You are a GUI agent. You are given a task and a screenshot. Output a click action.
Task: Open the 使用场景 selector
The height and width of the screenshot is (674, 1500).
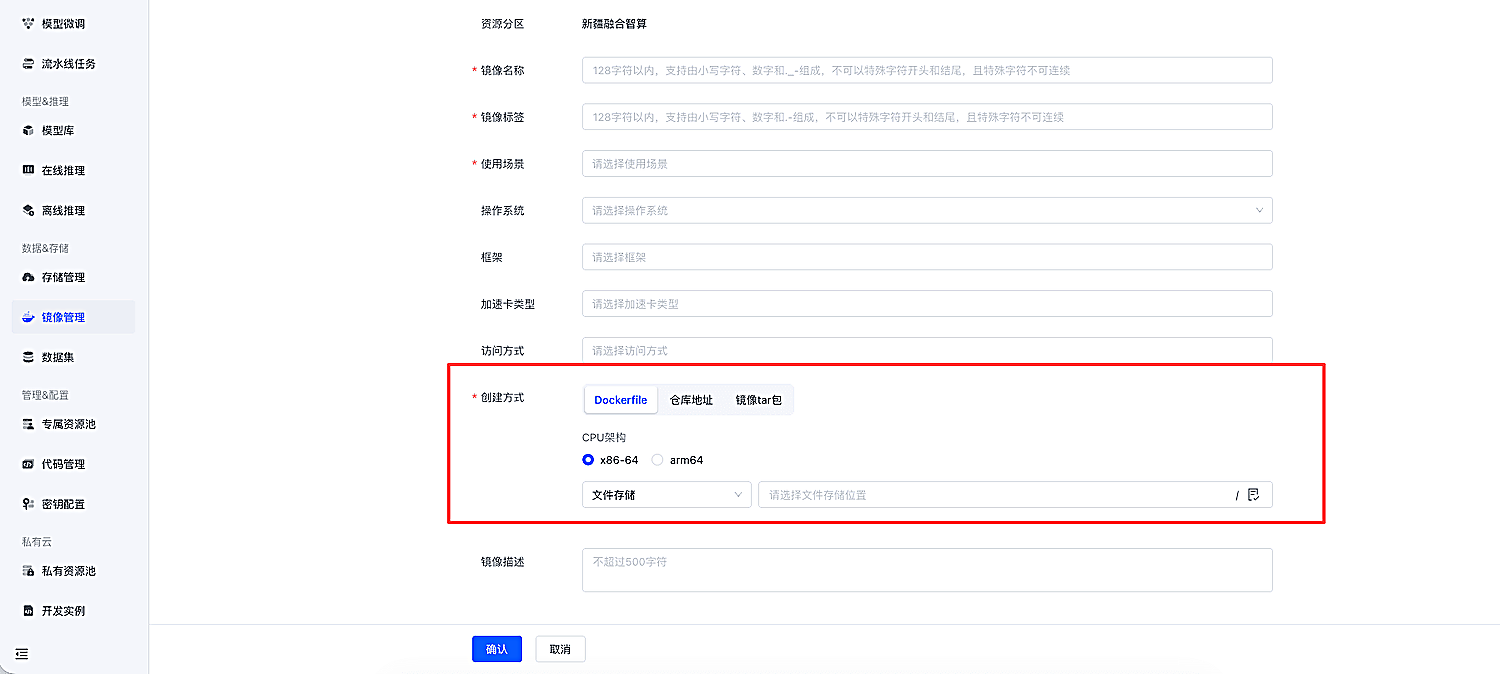927,163
